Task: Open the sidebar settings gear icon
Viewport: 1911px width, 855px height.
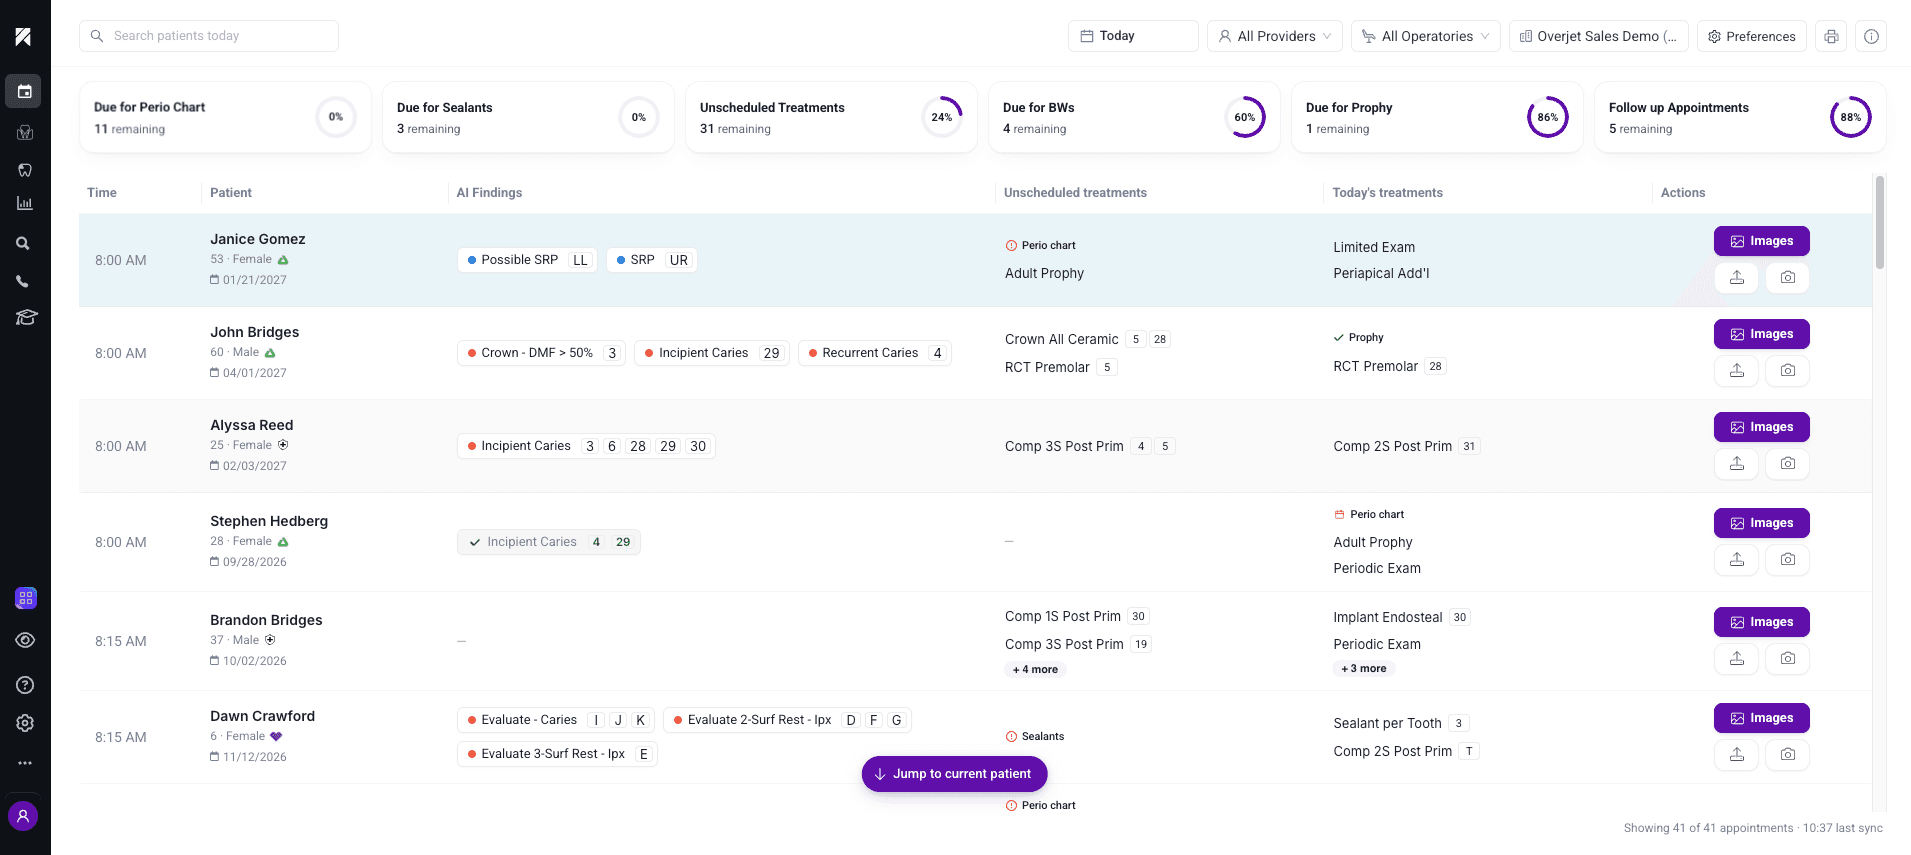Action: tap(25, 723)
